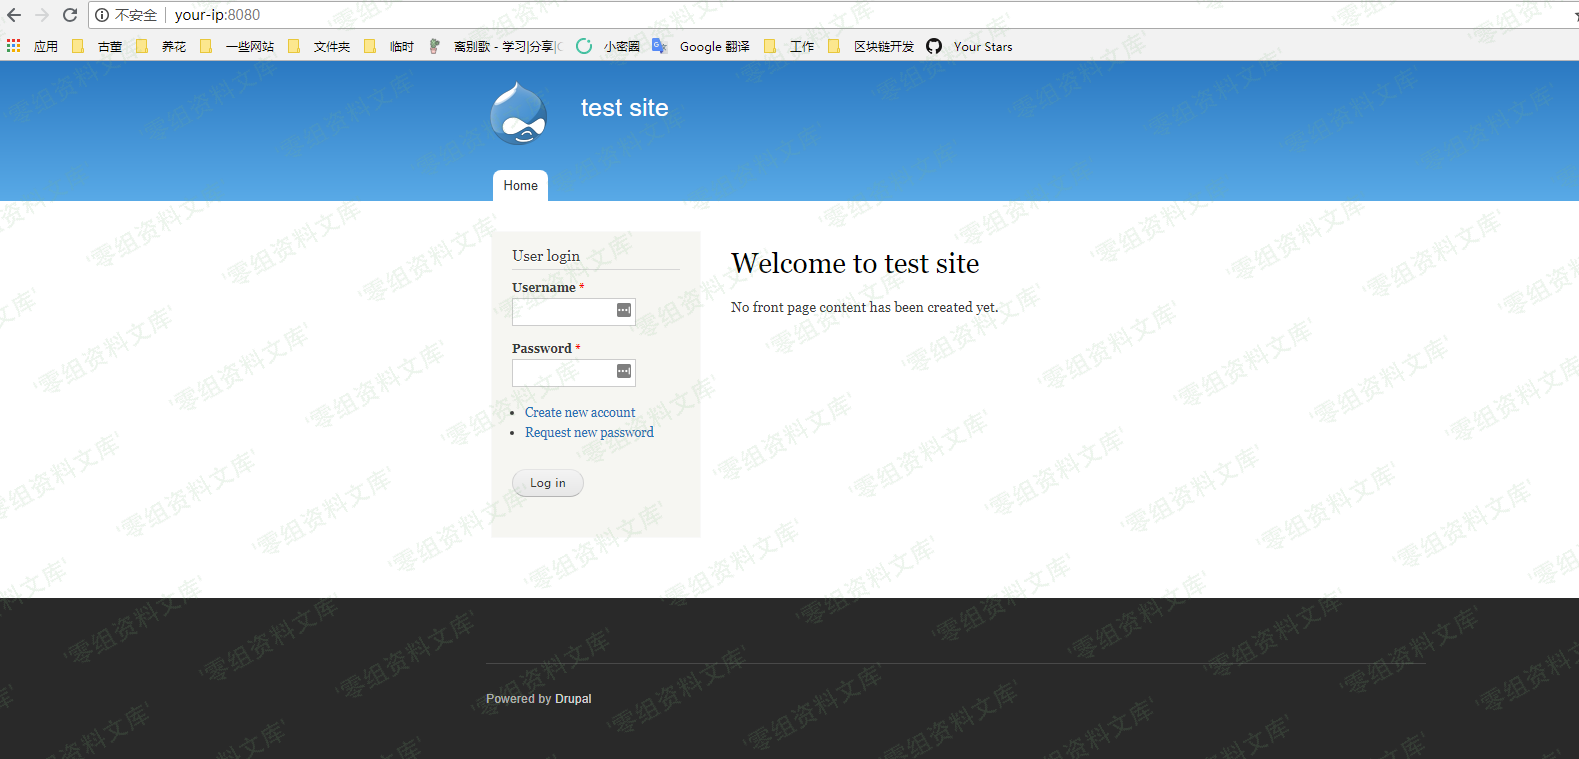Open the Apps grid shortcut
This screenshot has height=759, width=1579.
pos(13,46)
